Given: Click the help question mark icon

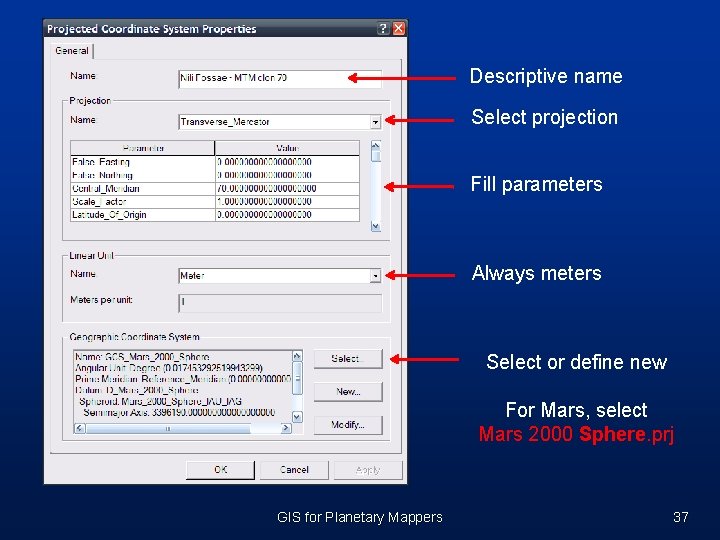Looking at the screenshot, I should click(382, 28).
